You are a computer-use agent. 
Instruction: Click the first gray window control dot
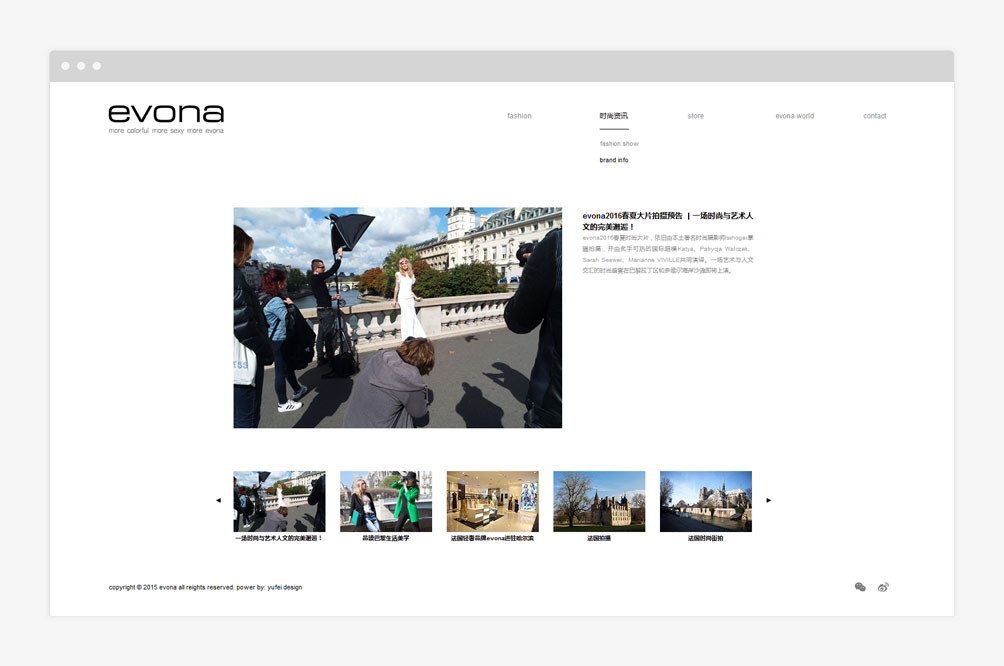pos(65,66)
